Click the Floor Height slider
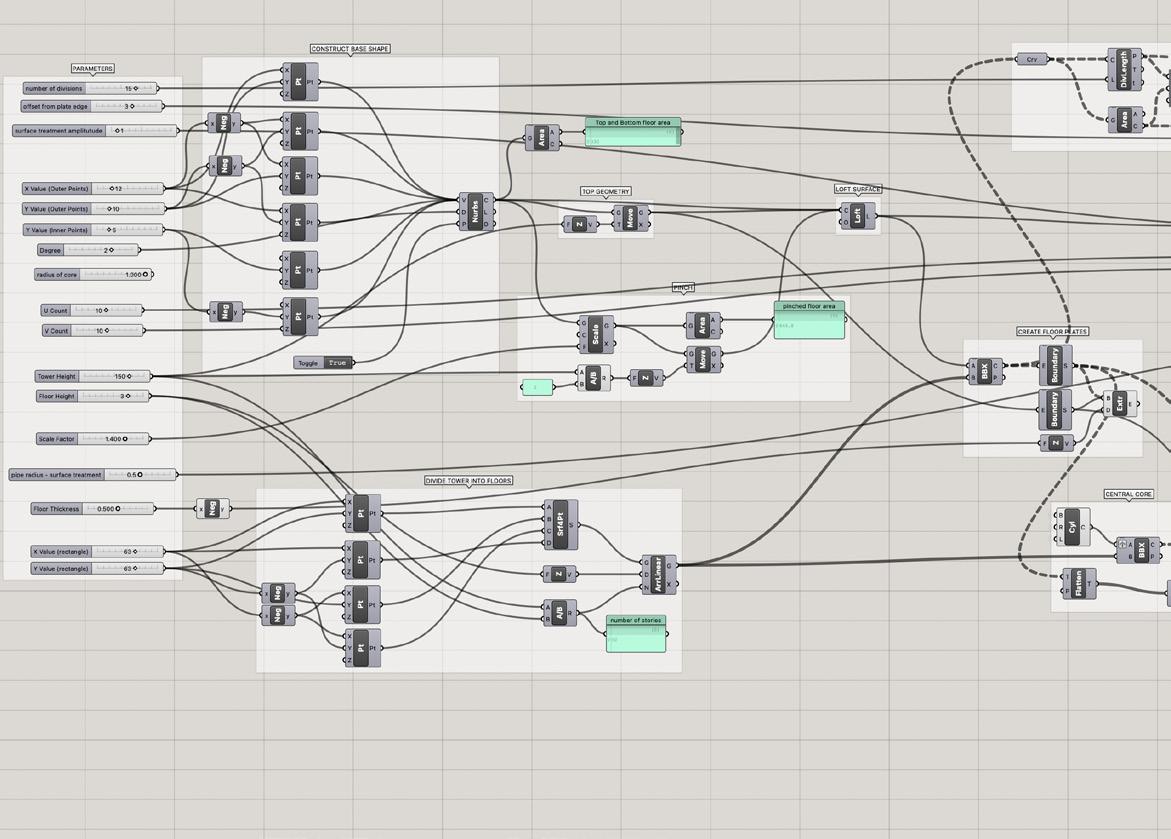 tap(93, 396)
